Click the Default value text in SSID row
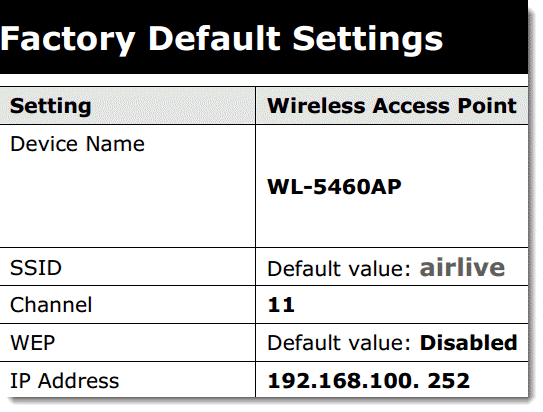Viewport: 543px width, 412px height. (339, 269)
